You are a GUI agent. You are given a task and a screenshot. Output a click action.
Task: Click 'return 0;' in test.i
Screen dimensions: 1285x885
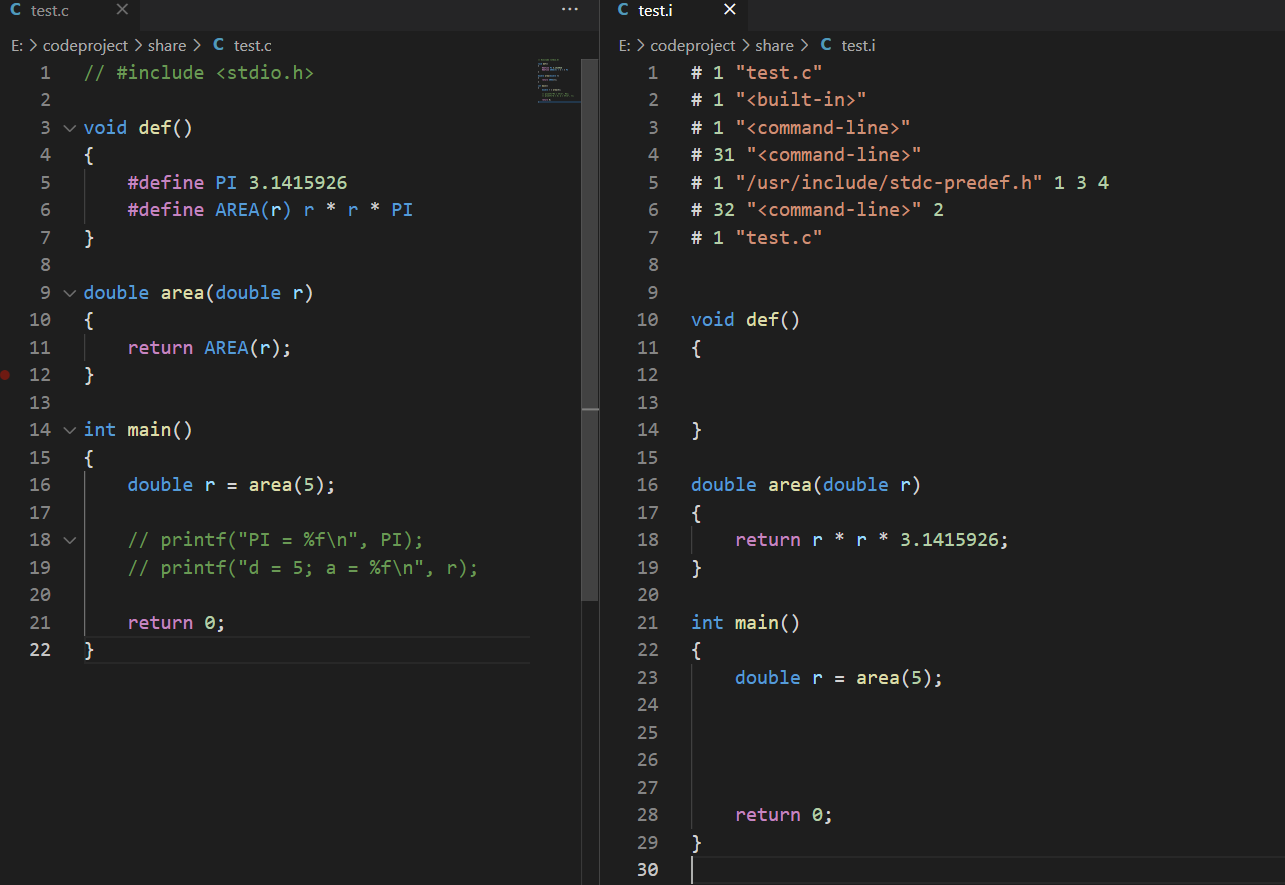[784, 815]
